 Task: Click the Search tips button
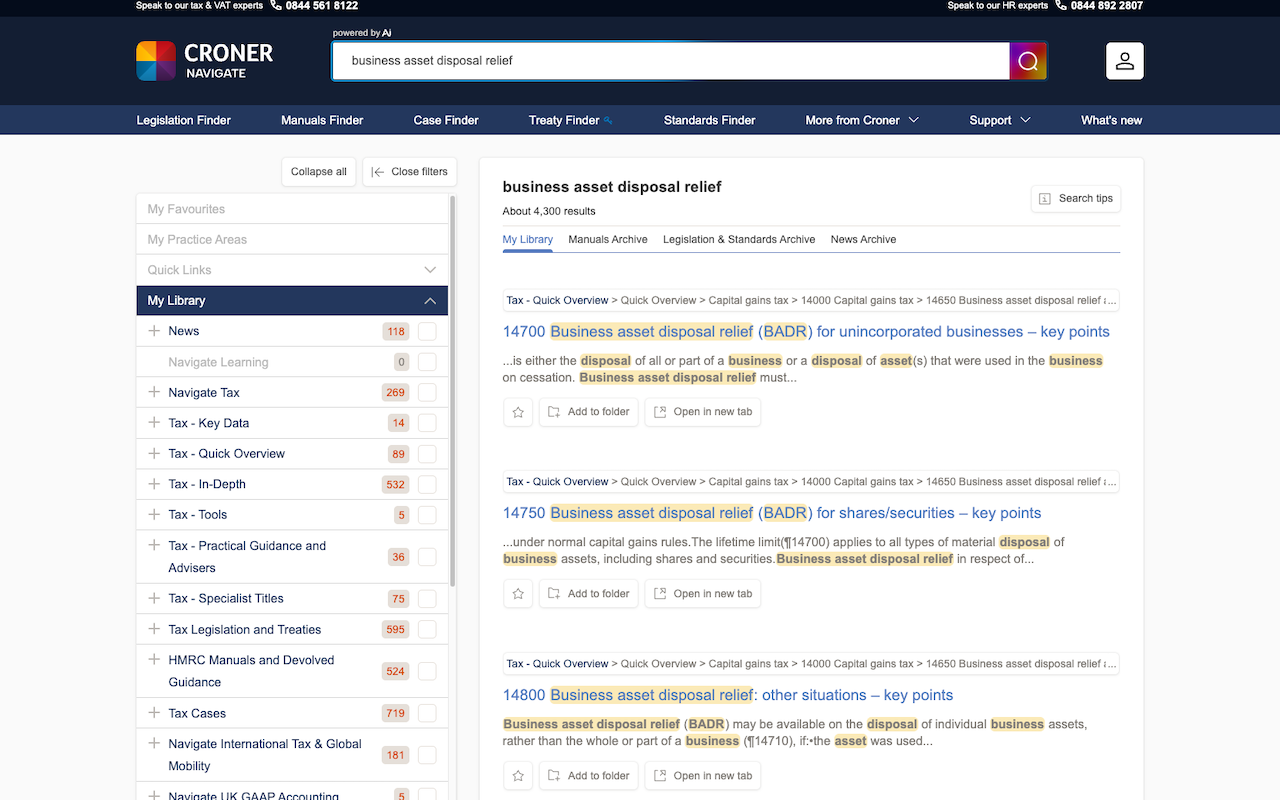click(x=1076, y=199)
